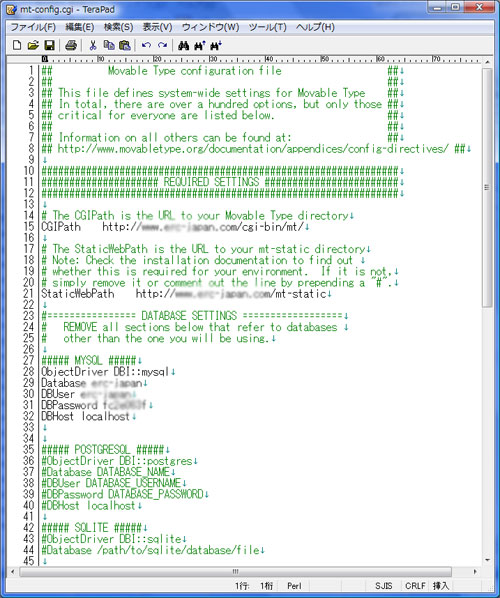Viewport: 500px width, 598px height.
Task: Cut selection with scissors icon
Action: 93,45
